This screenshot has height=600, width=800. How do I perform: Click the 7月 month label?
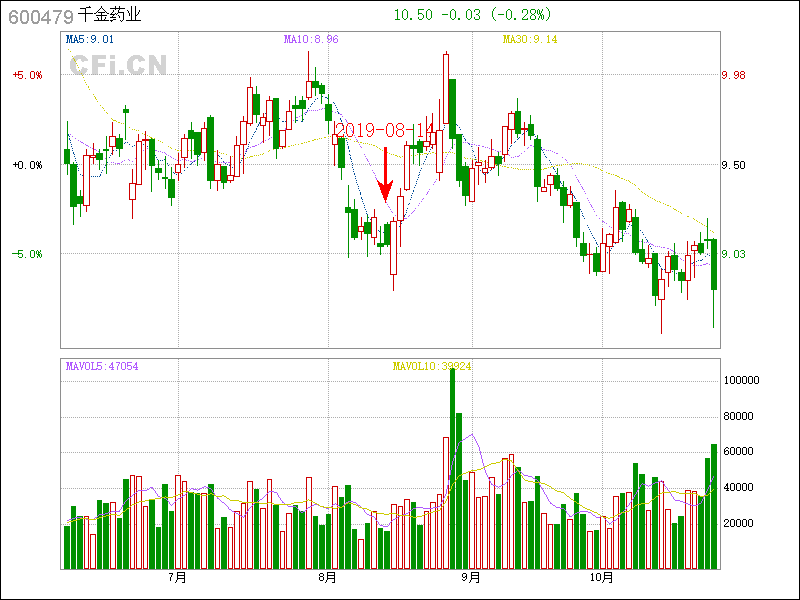pos(178,578)
